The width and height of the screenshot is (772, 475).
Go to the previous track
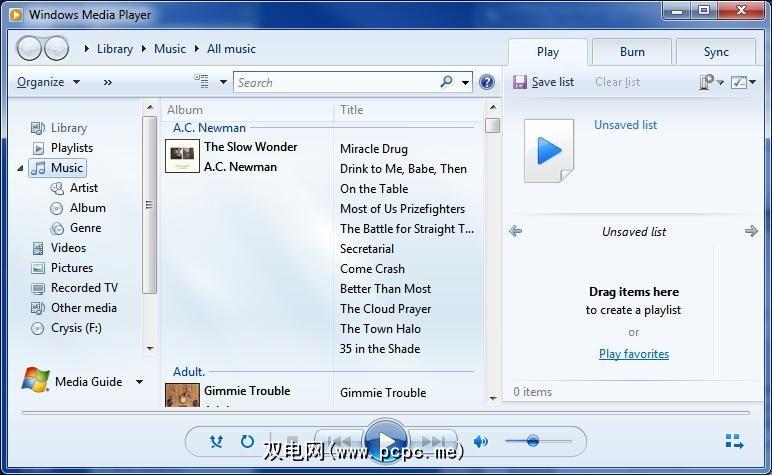[x=340, y=441]
